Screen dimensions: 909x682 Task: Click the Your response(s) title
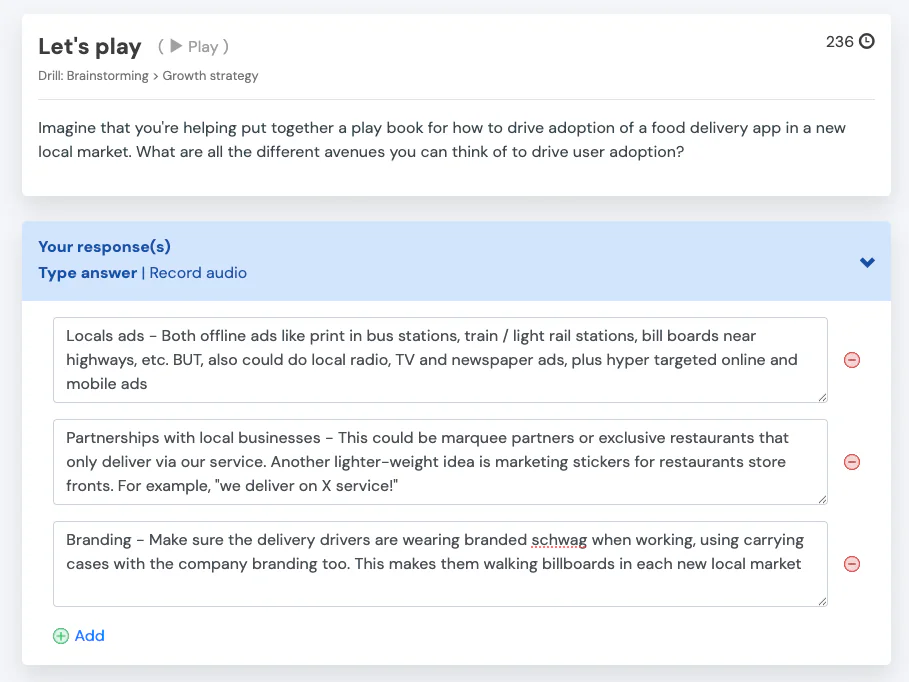tap(104, 246)
